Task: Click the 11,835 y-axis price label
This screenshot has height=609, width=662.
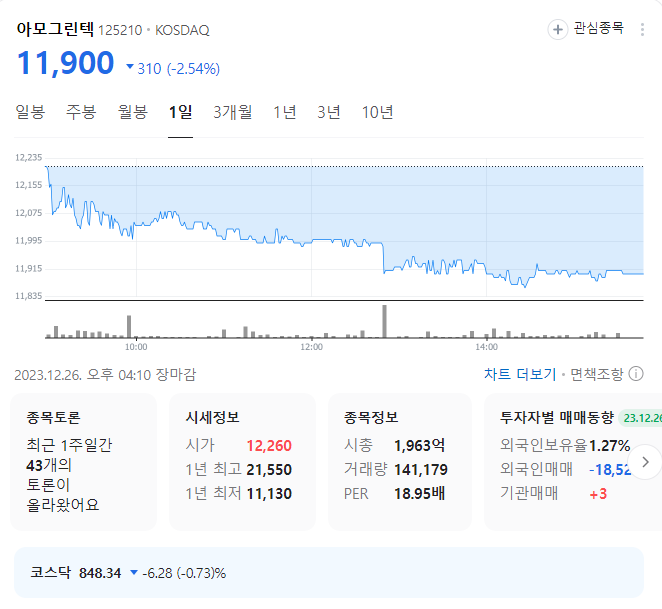Action: (29, 296)
